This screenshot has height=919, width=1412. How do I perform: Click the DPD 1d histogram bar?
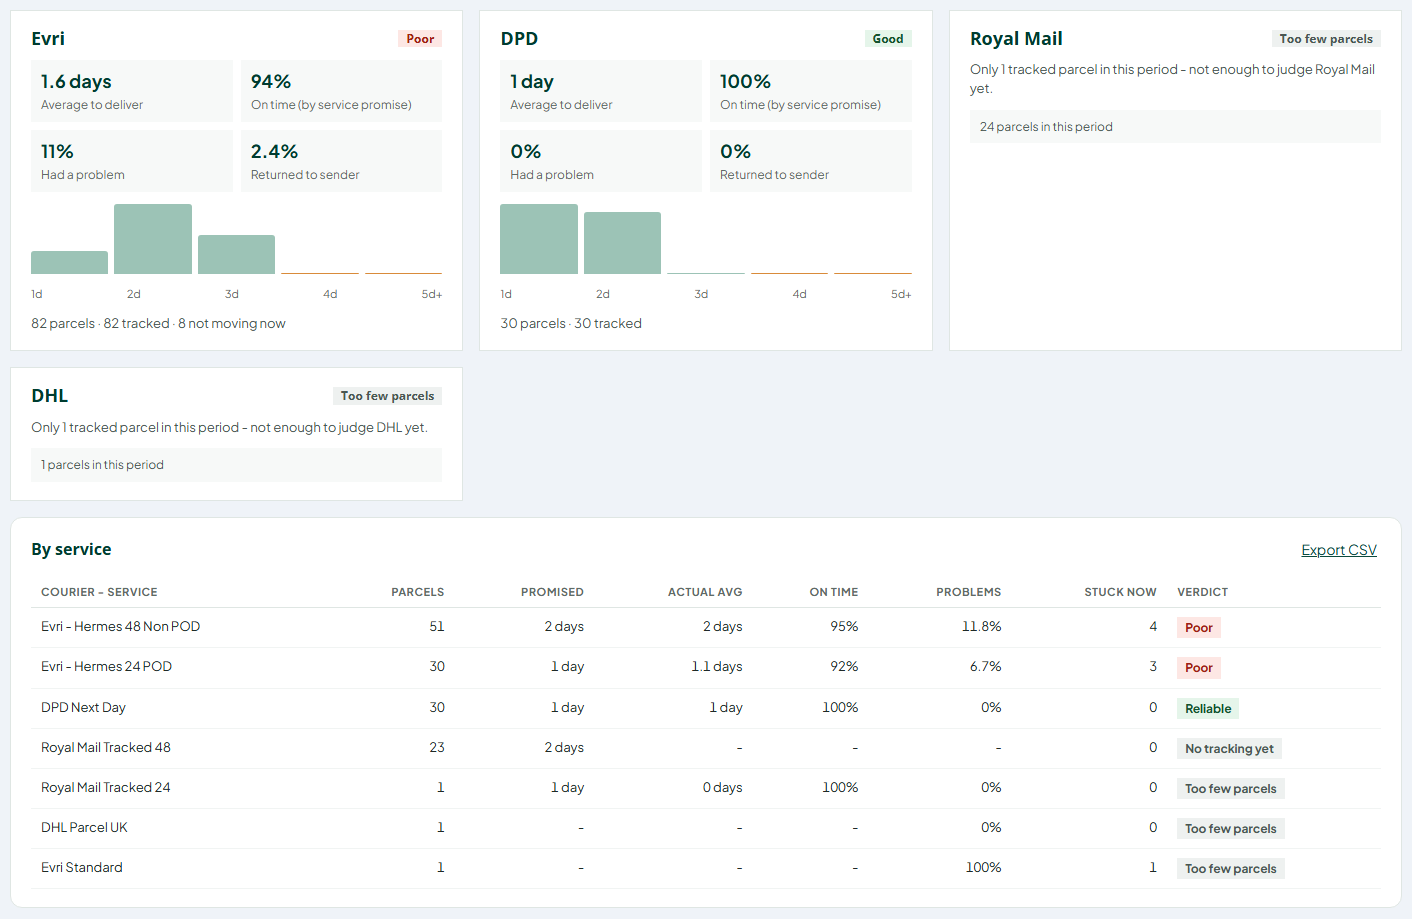(x=539, y=239)
